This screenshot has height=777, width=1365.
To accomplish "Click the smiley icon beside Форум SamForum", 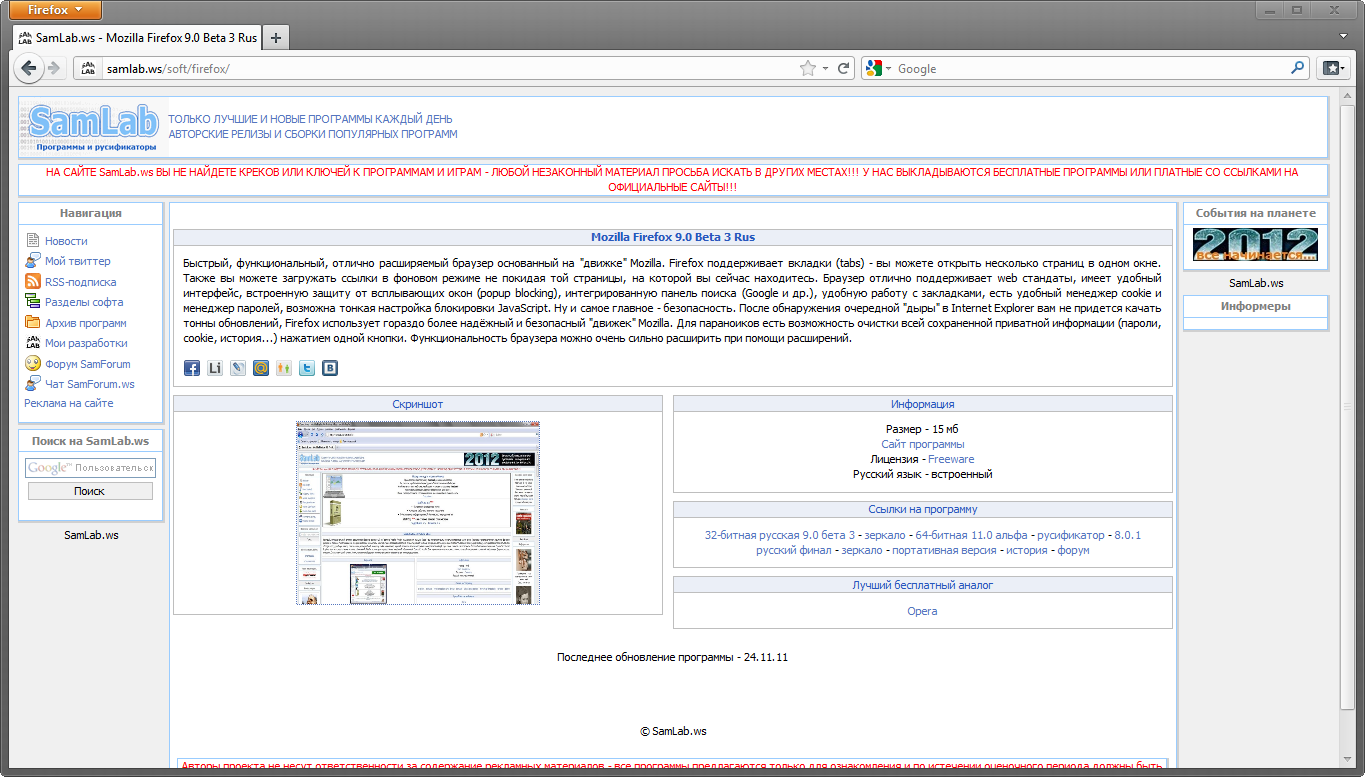I will (33, 364).
